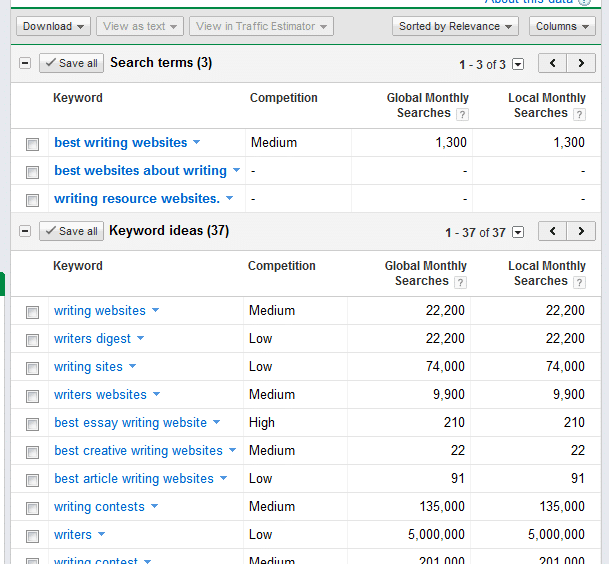
Task: Expand arrow next to writing websites
Action: [155, 310]
